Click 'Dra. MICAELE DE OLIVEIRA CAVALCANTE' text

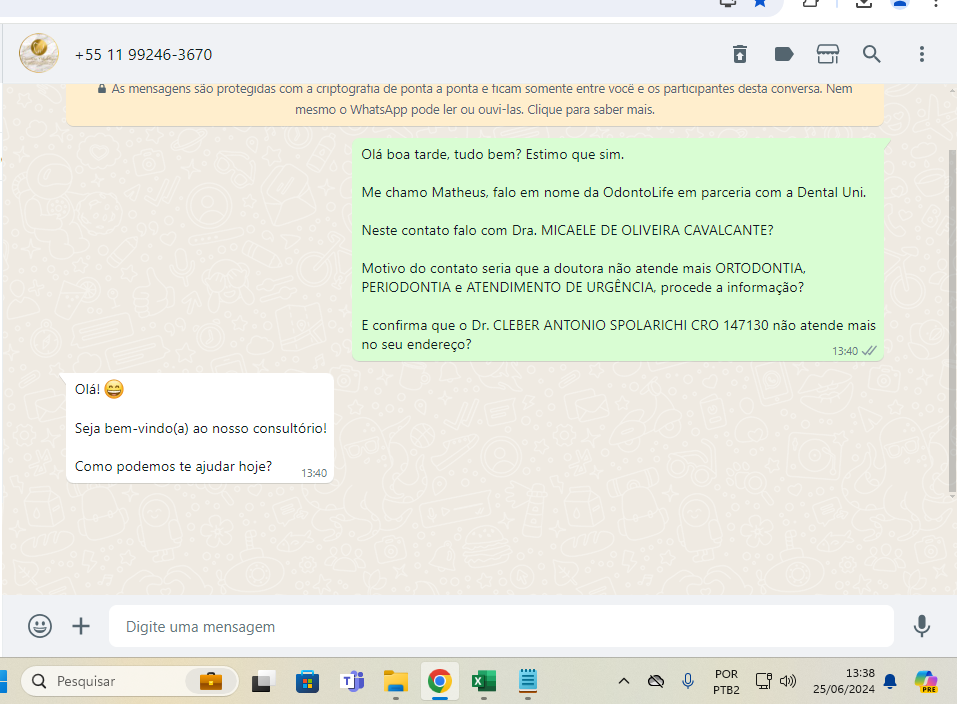coord(643,230)
